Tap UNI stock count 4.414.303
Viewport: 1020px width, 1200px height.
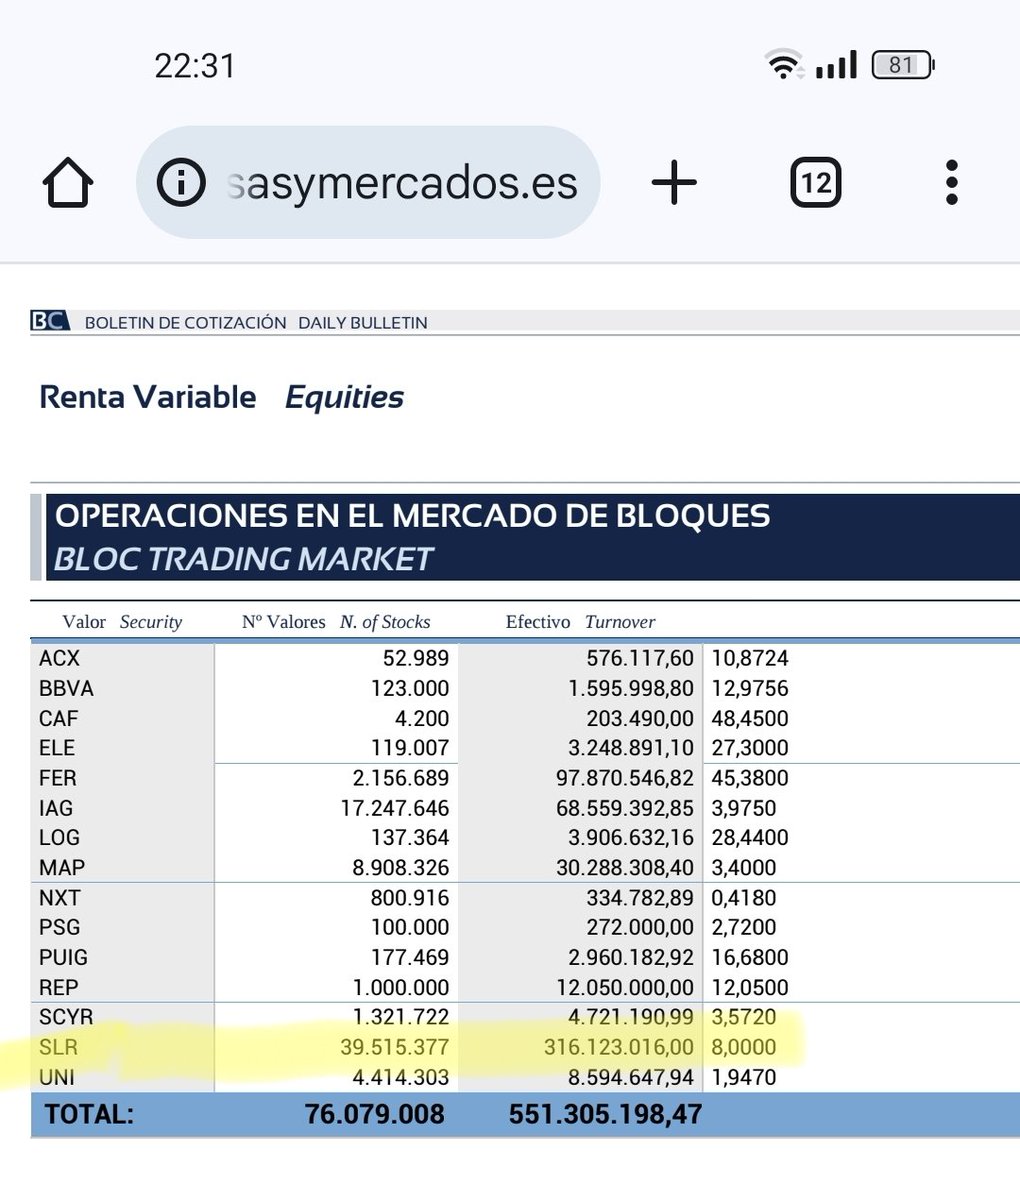(401, 1078)
